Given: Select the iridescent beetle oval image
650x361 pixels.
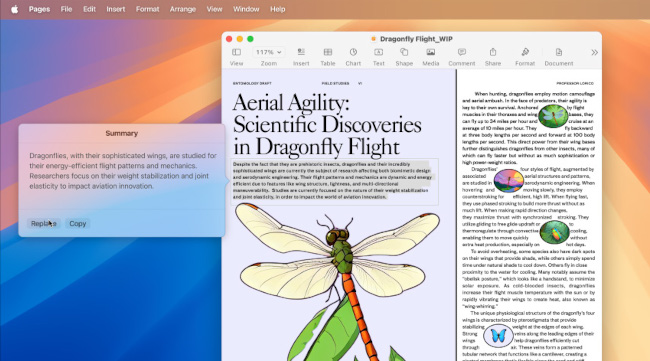Looking at the screenshot, I should pos(555,233).
